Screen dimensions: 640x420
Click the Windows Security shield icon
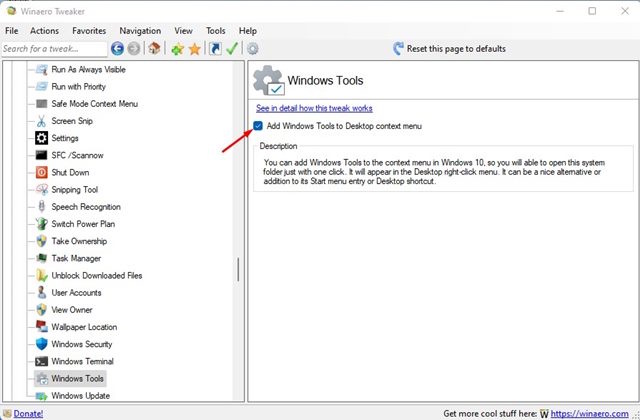[x=42, y=344]
